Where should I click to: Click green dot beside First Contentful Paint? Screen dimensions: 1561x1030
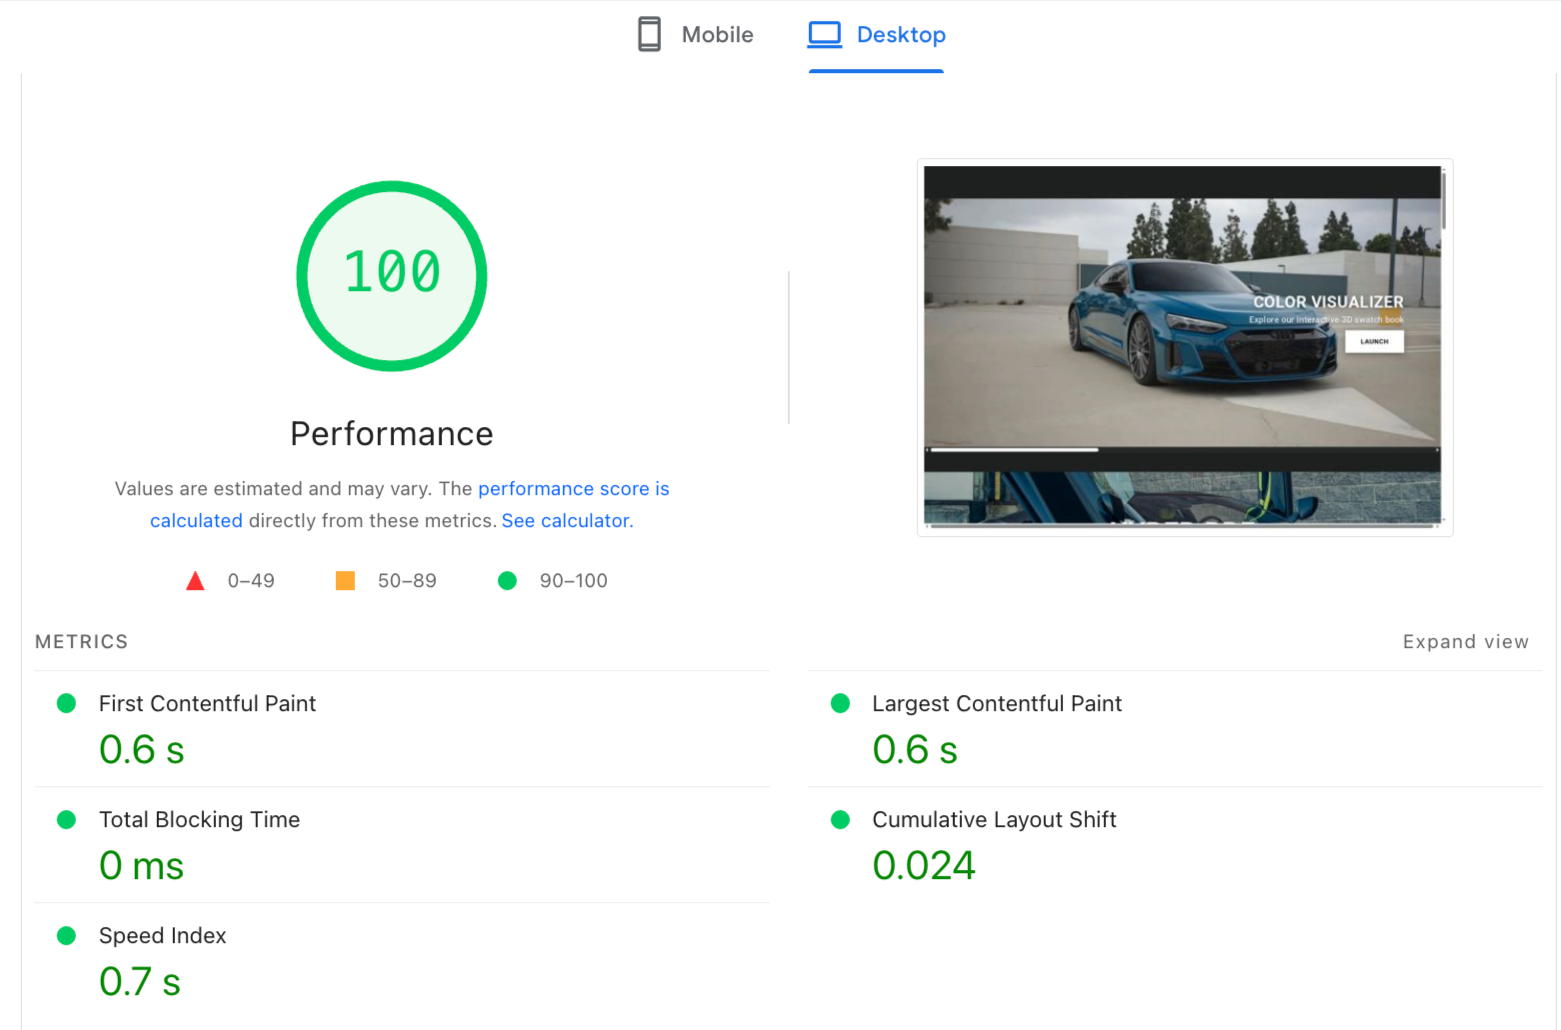tap(67, 704)
